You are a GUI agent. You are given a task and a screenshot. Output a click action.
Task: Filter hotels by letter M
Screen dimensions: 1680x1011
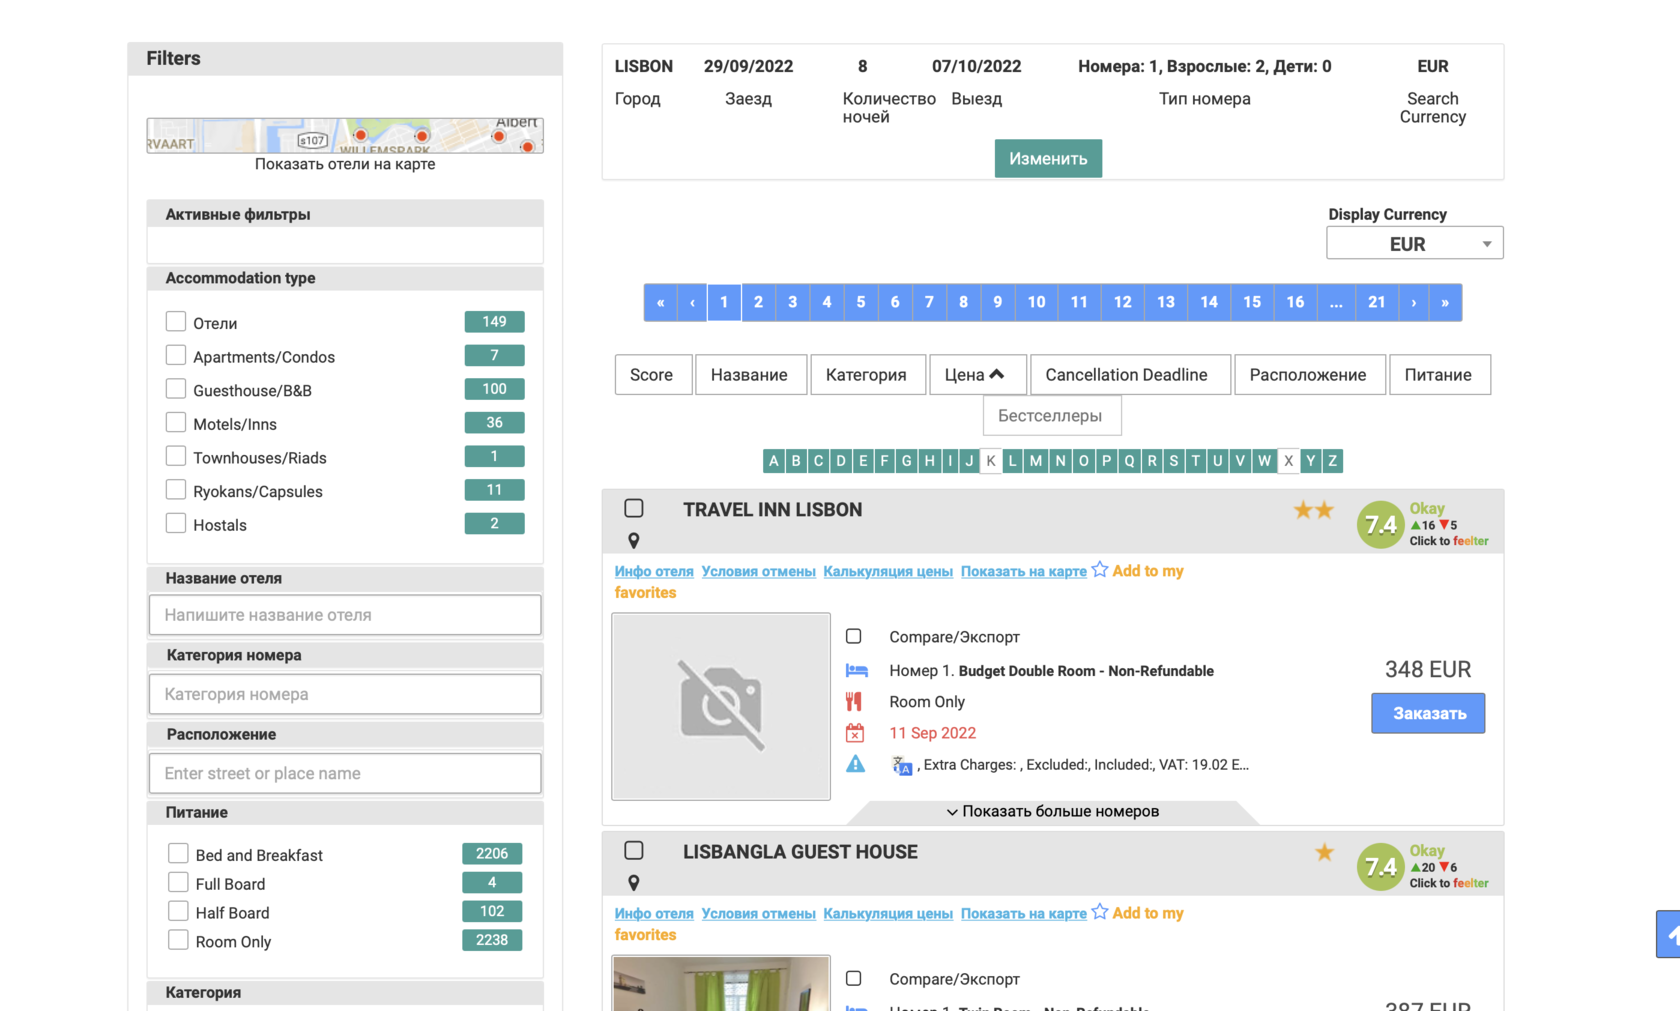(1036, 460)
